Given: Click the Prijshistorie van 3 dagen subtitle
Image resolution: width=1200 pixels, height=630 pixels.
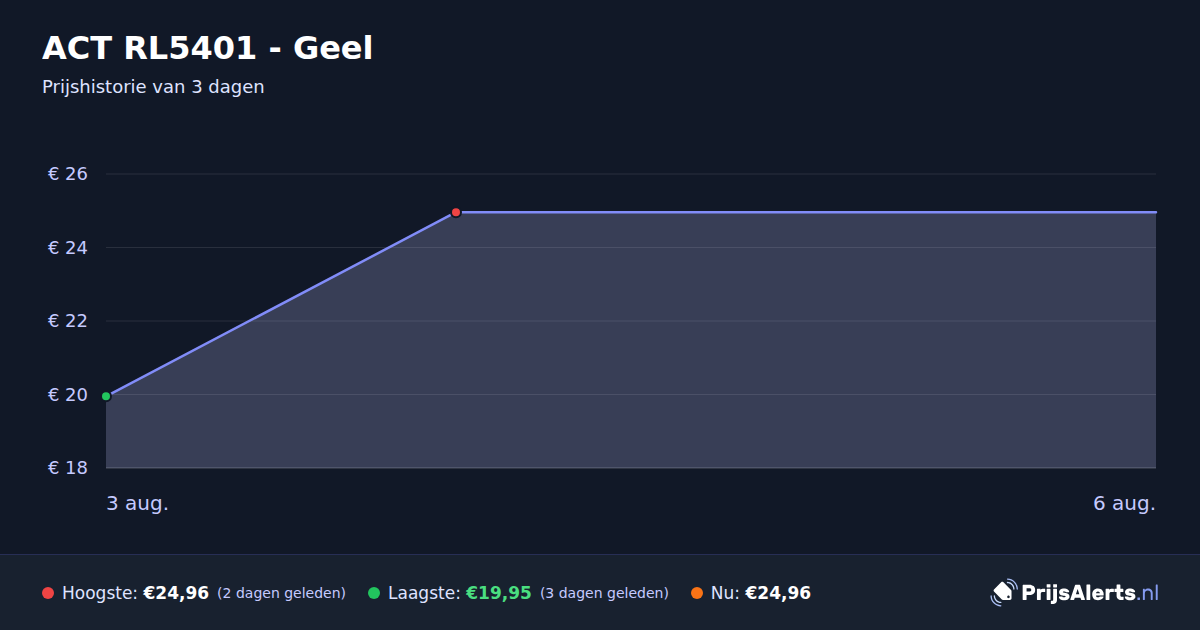Looking at the screenshot, I should [153, 87].
